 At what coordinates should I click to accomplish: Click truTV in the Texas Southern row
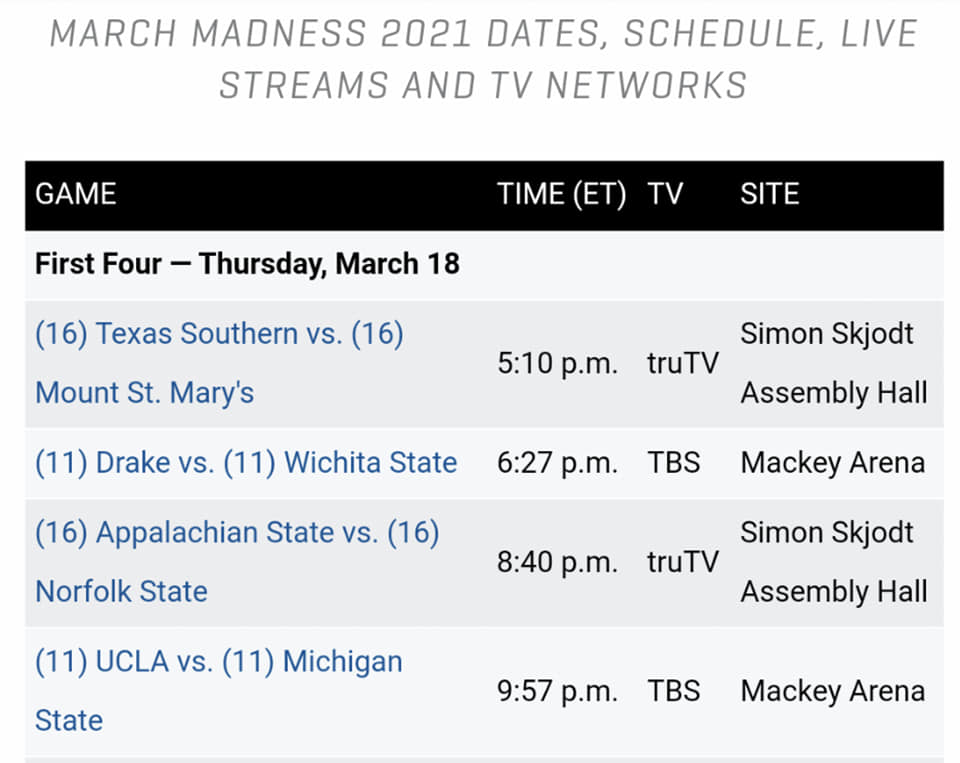(683, 364)
